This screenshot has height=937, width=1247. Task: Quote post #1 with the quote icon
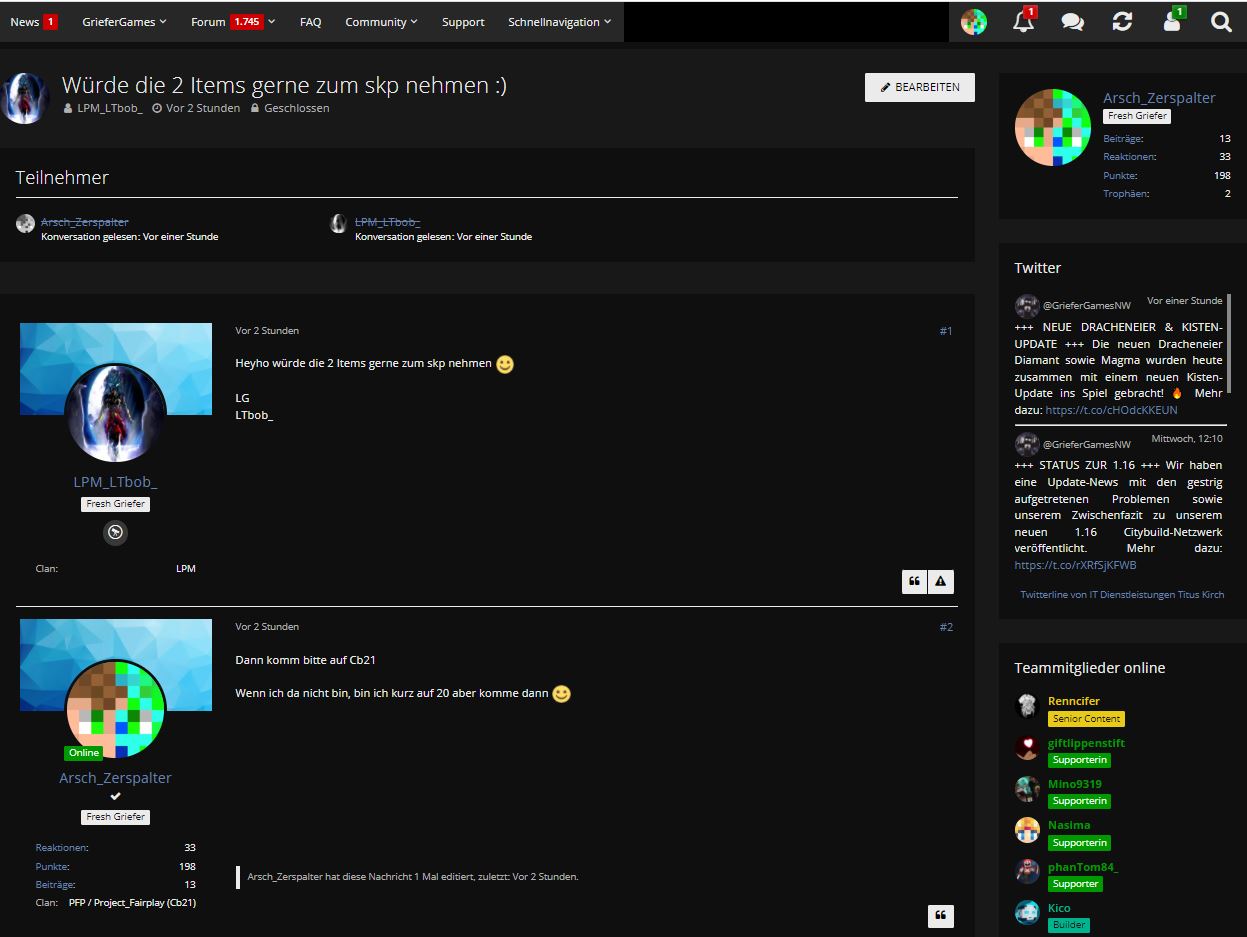[x=914, y=581]
